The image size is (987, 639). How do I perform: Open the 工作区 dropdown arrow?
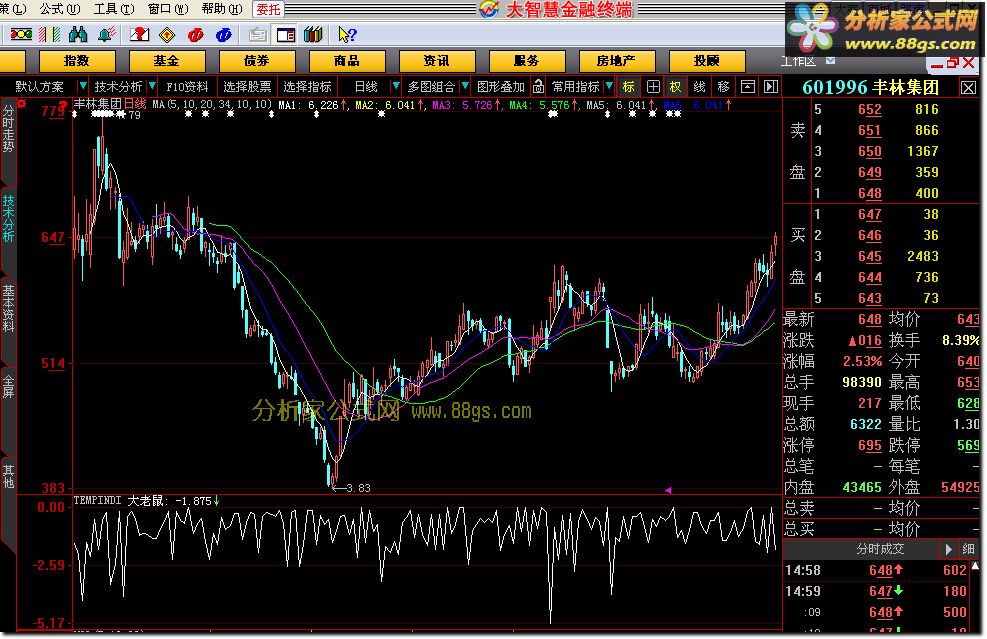click(830, 60)
